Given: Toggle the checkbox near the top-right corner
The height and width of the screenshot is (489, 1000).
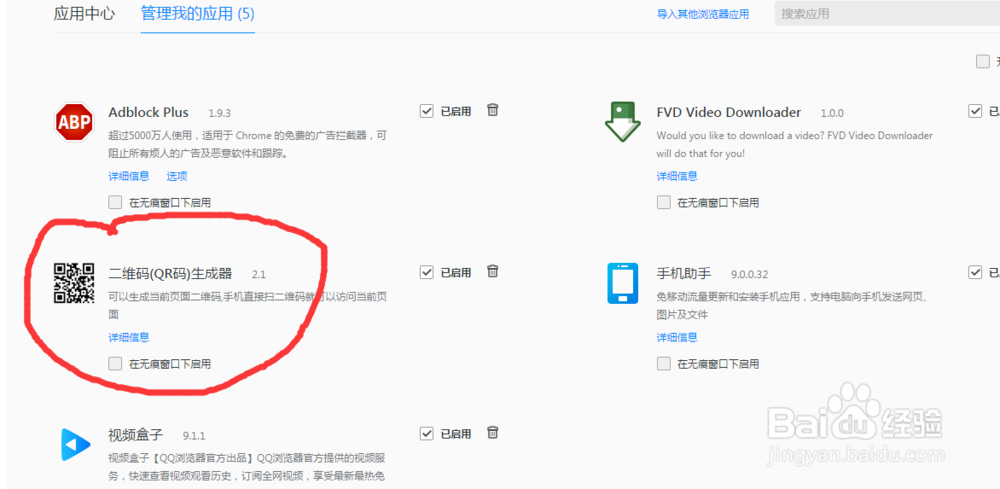Looking at the screenshot, I should coord(983,62).
